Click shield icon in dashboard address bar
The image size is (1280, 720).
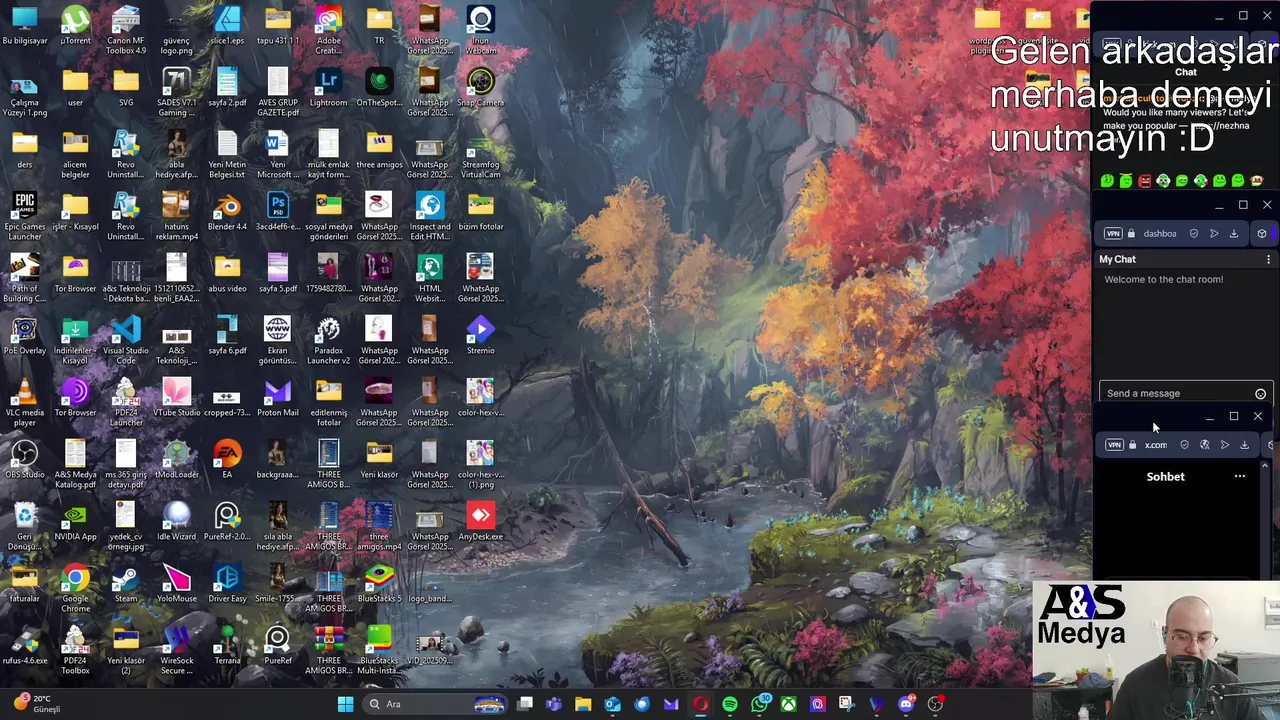point(1193,233)
